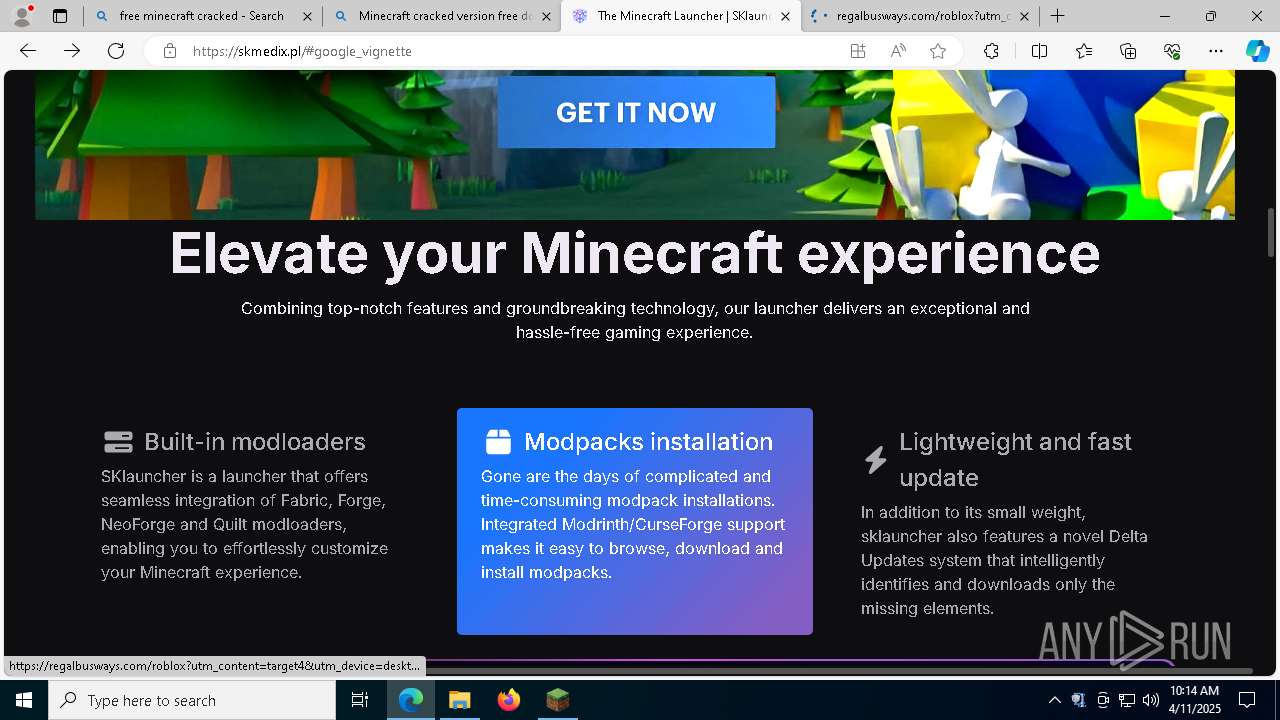The height and width of the screenshot is (720, 1280).
Task: Activate the Read aloud icon
Action: pos(898,51)
